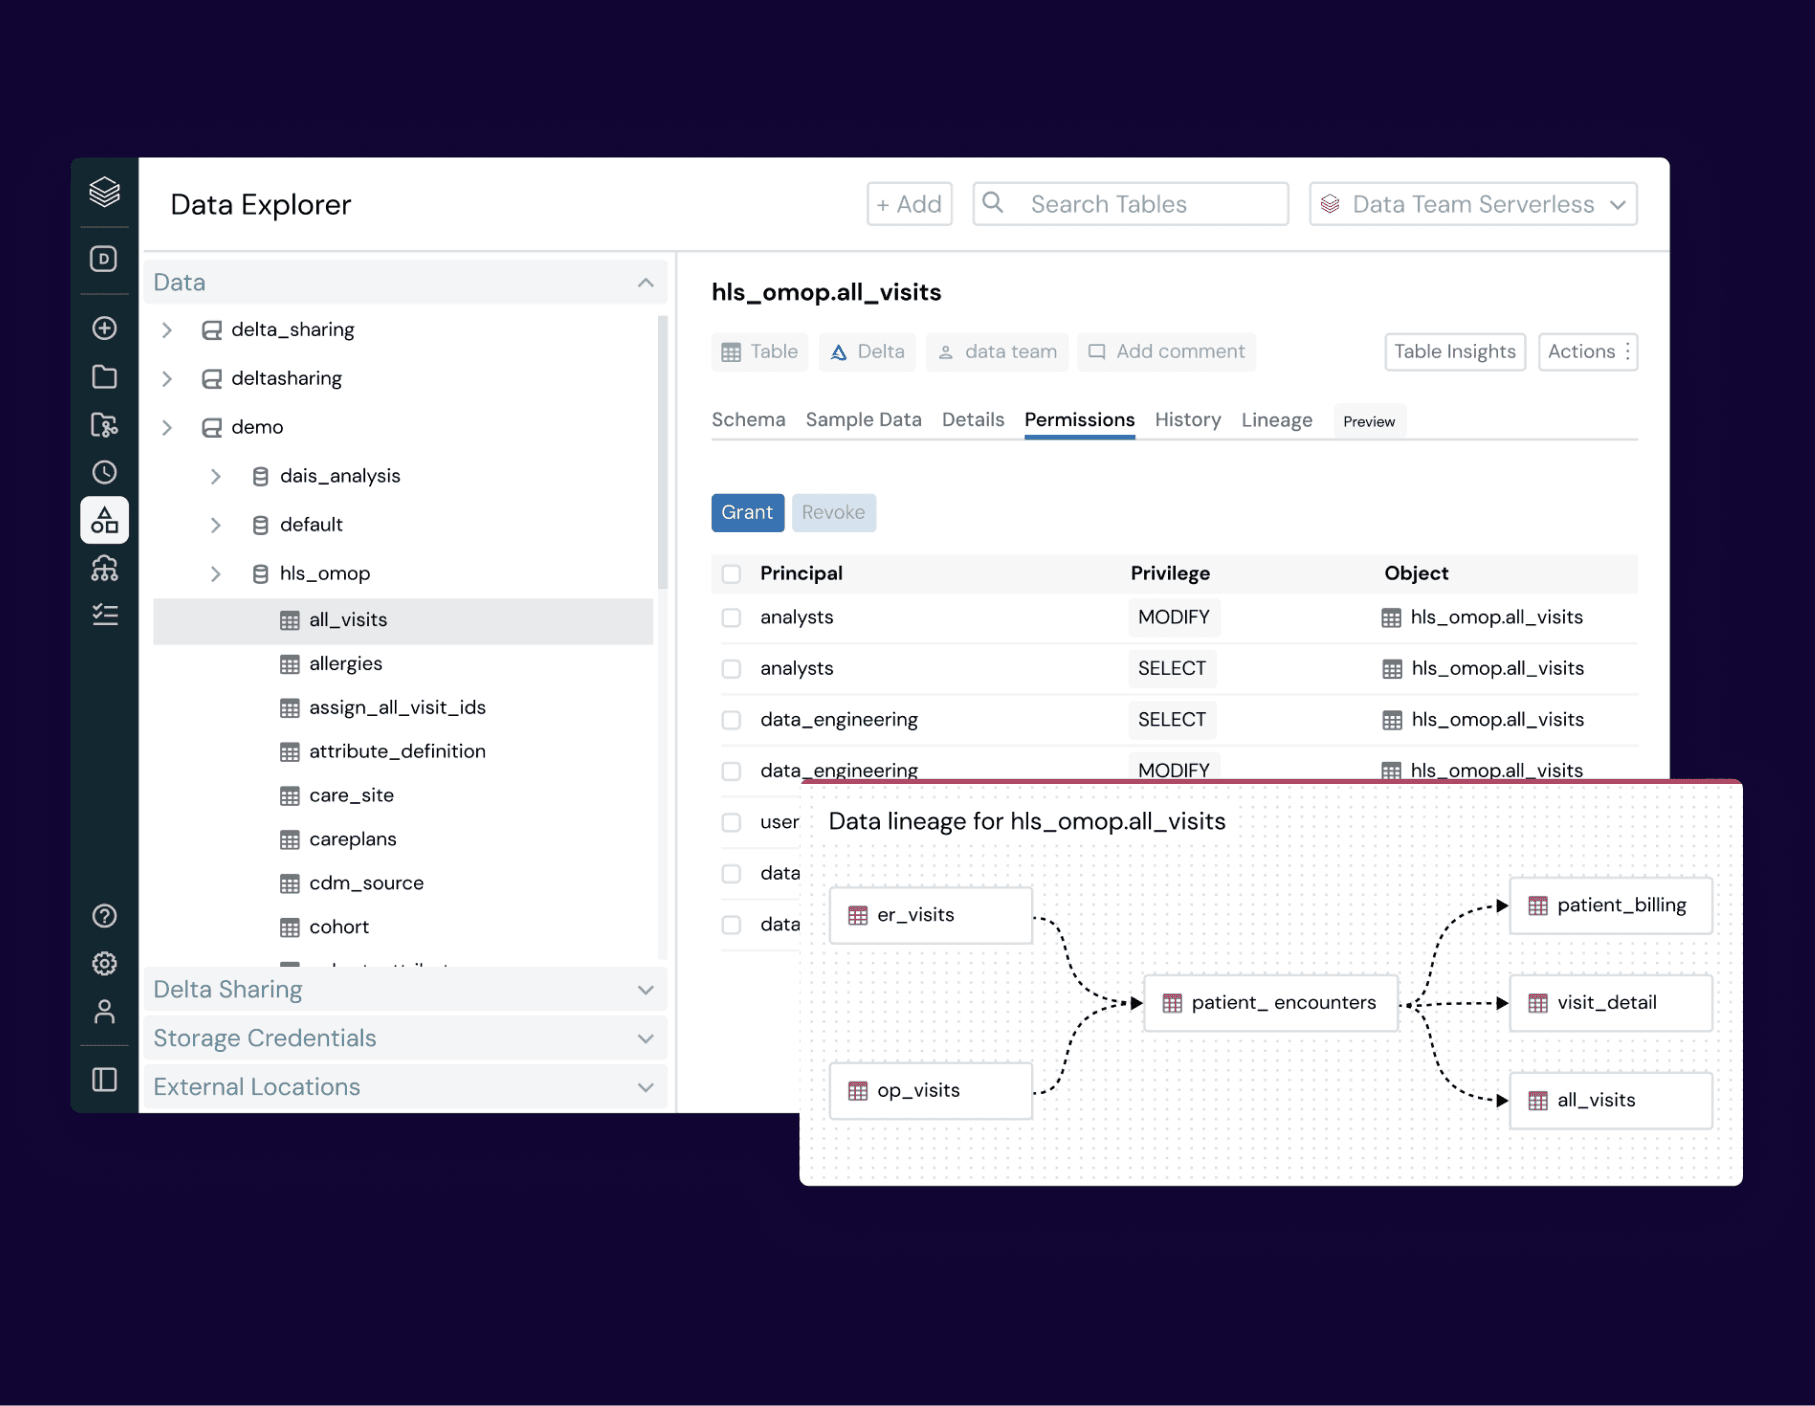Collapse the Data section
This screenshot has height=1406, width=1815.
tap(645, 283)
